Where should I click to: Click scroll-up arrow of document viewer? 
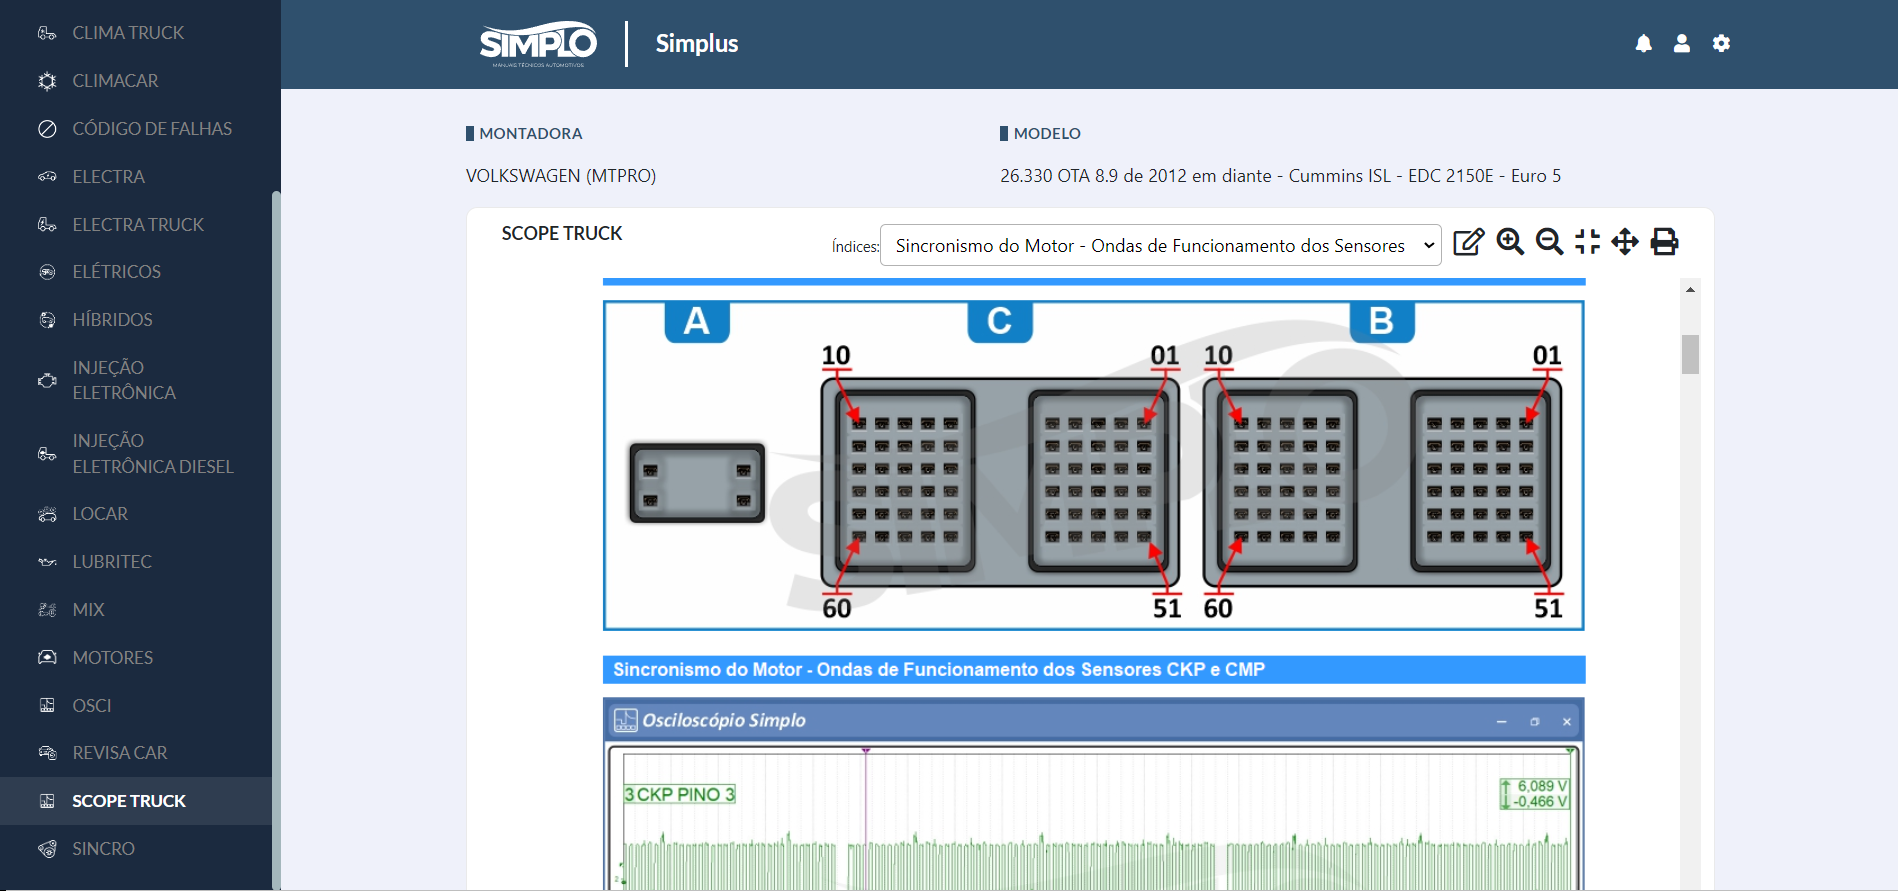point(1690,290)
